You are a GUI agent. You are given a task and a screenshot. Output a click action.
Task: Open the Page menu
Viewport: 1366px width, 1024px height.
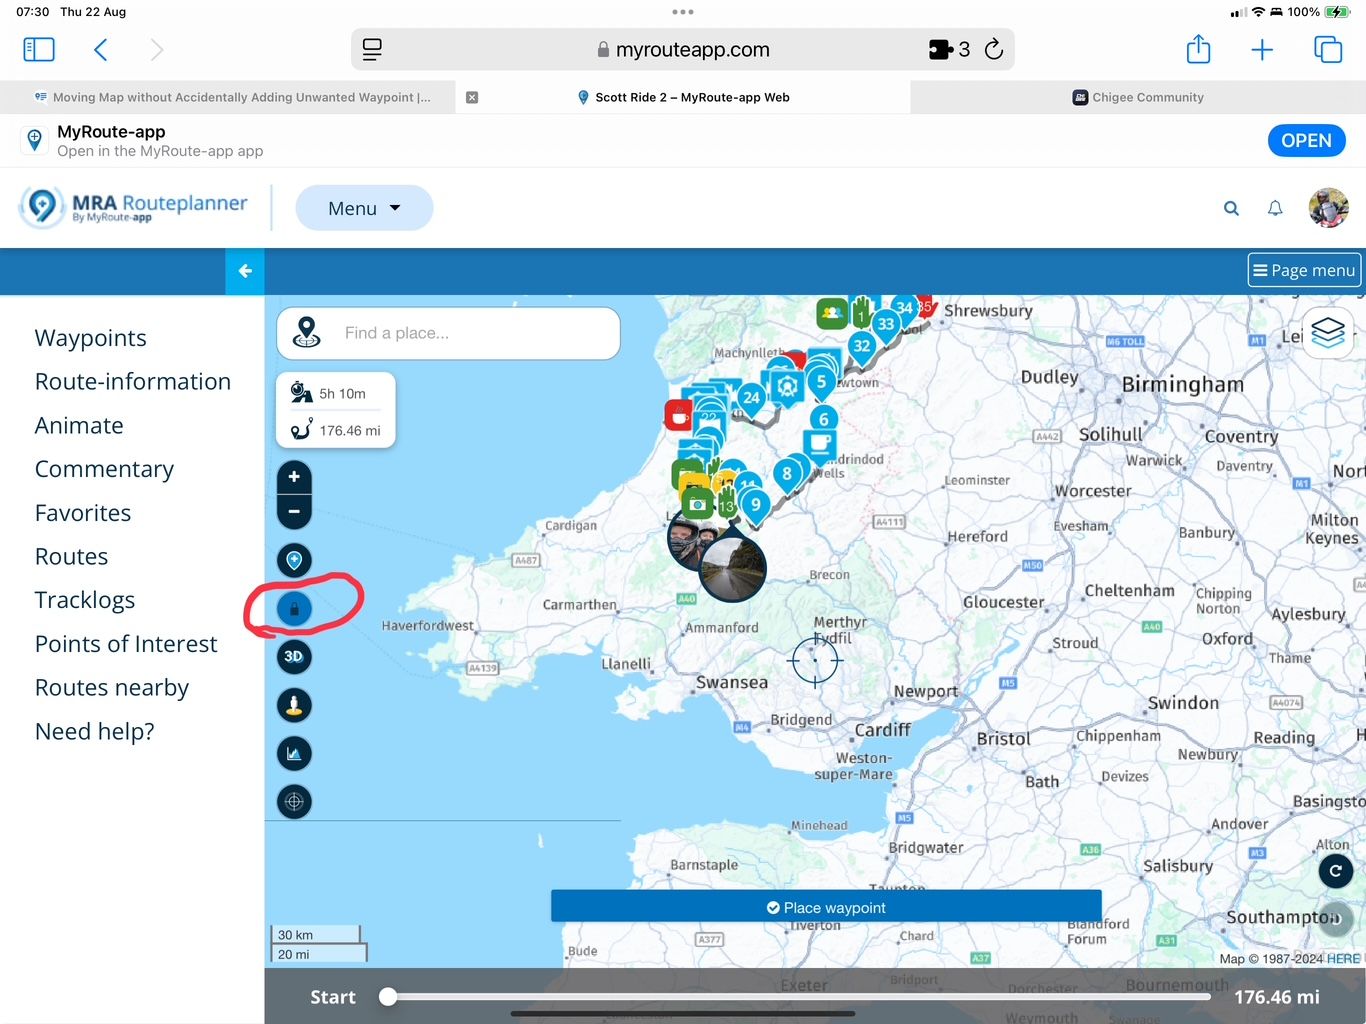[1304, 270]
